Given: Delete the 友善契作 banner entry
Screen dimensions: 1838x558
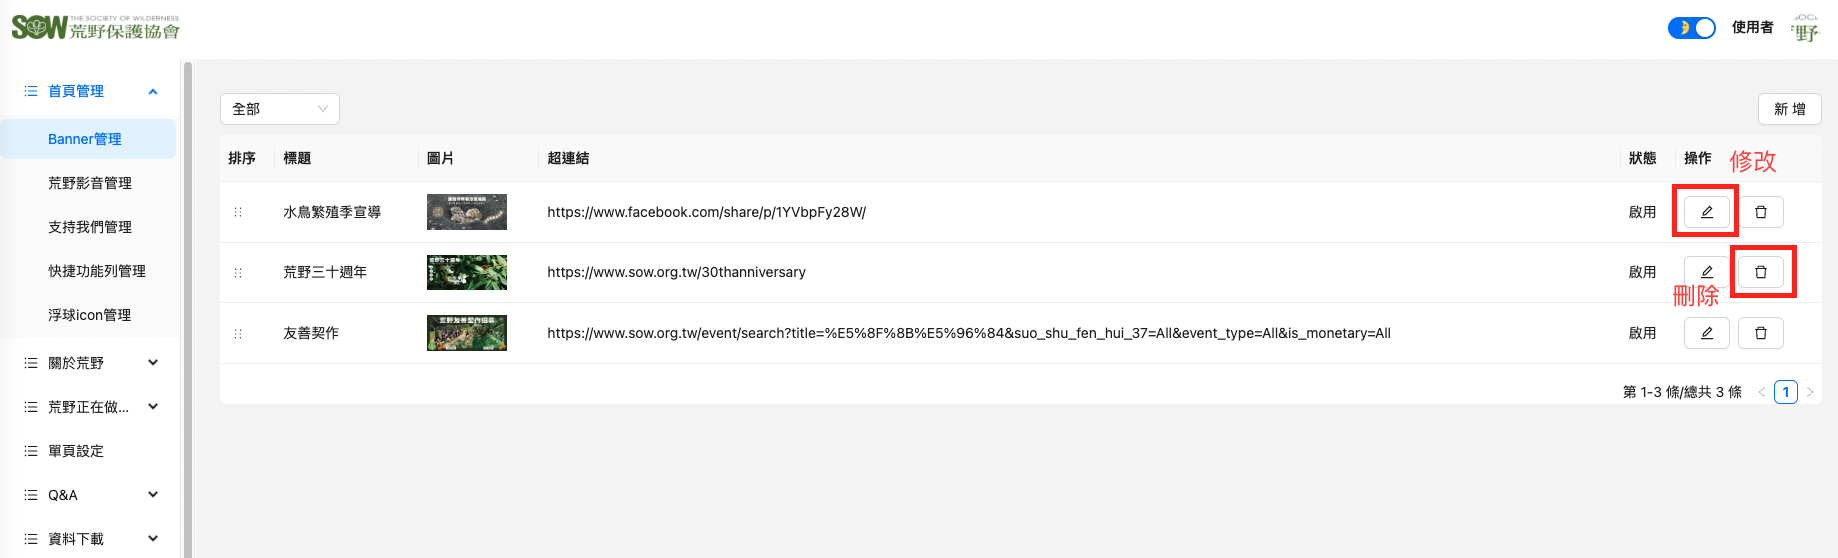Looking at the screenshot, I should coord(1760,333).
